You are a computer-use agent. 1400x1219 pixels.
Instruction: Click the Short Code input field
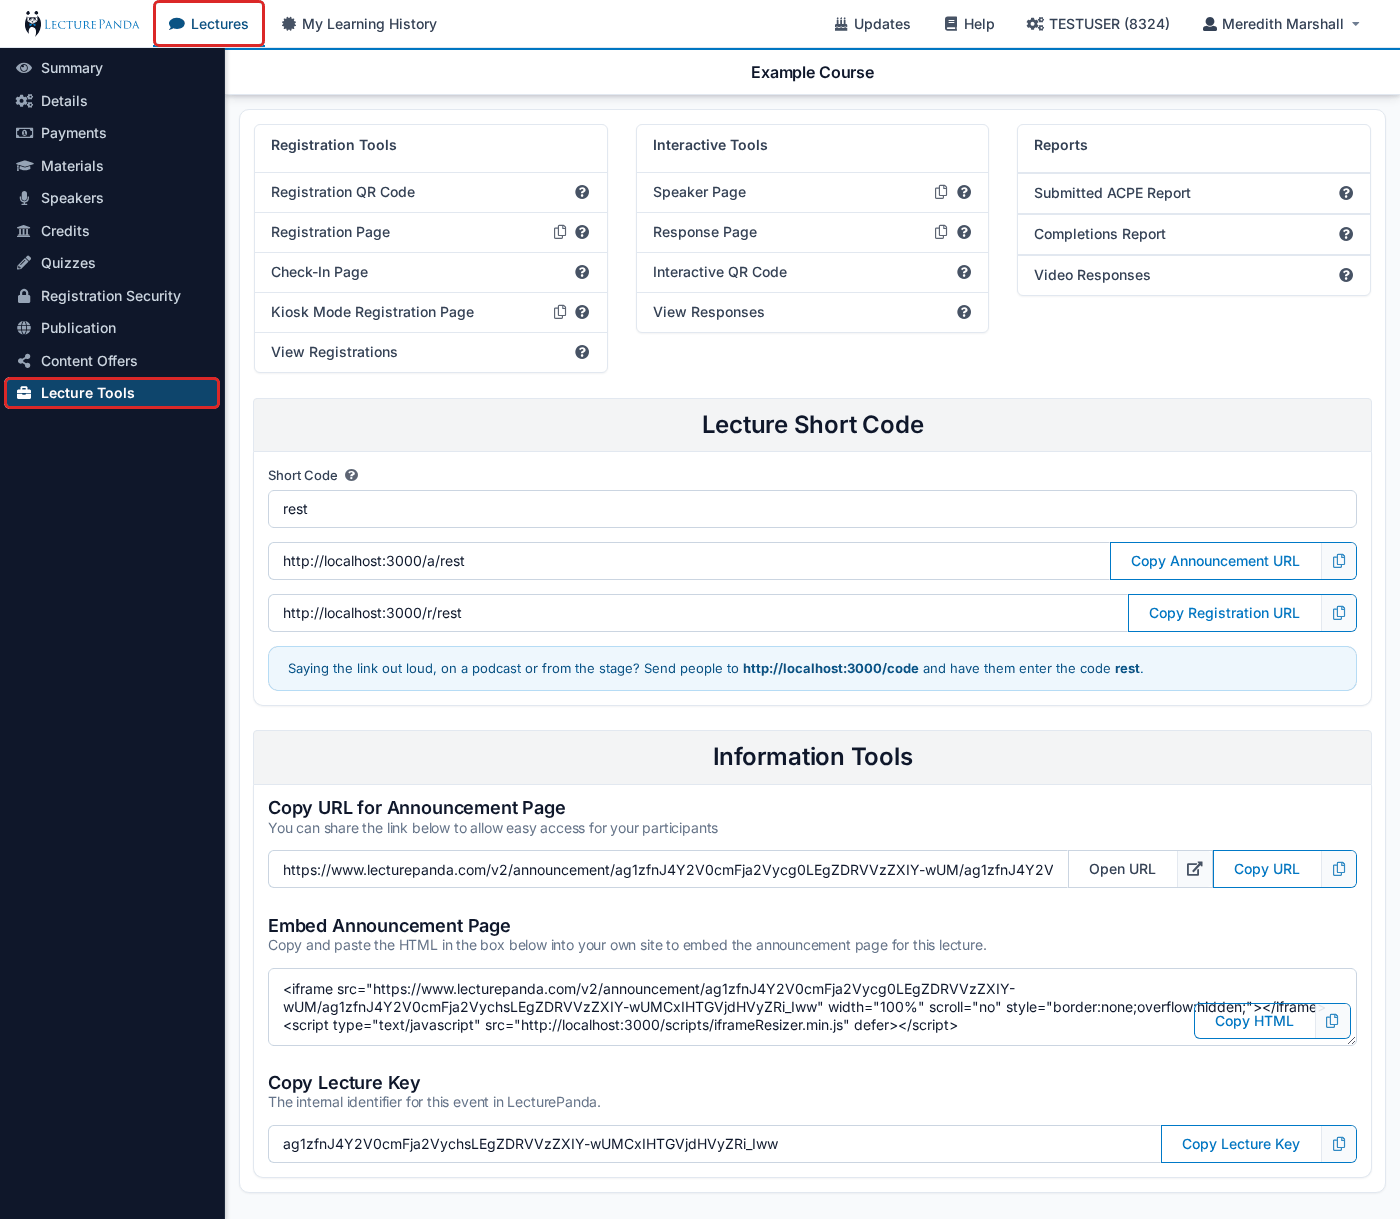(x=812, y=509)
